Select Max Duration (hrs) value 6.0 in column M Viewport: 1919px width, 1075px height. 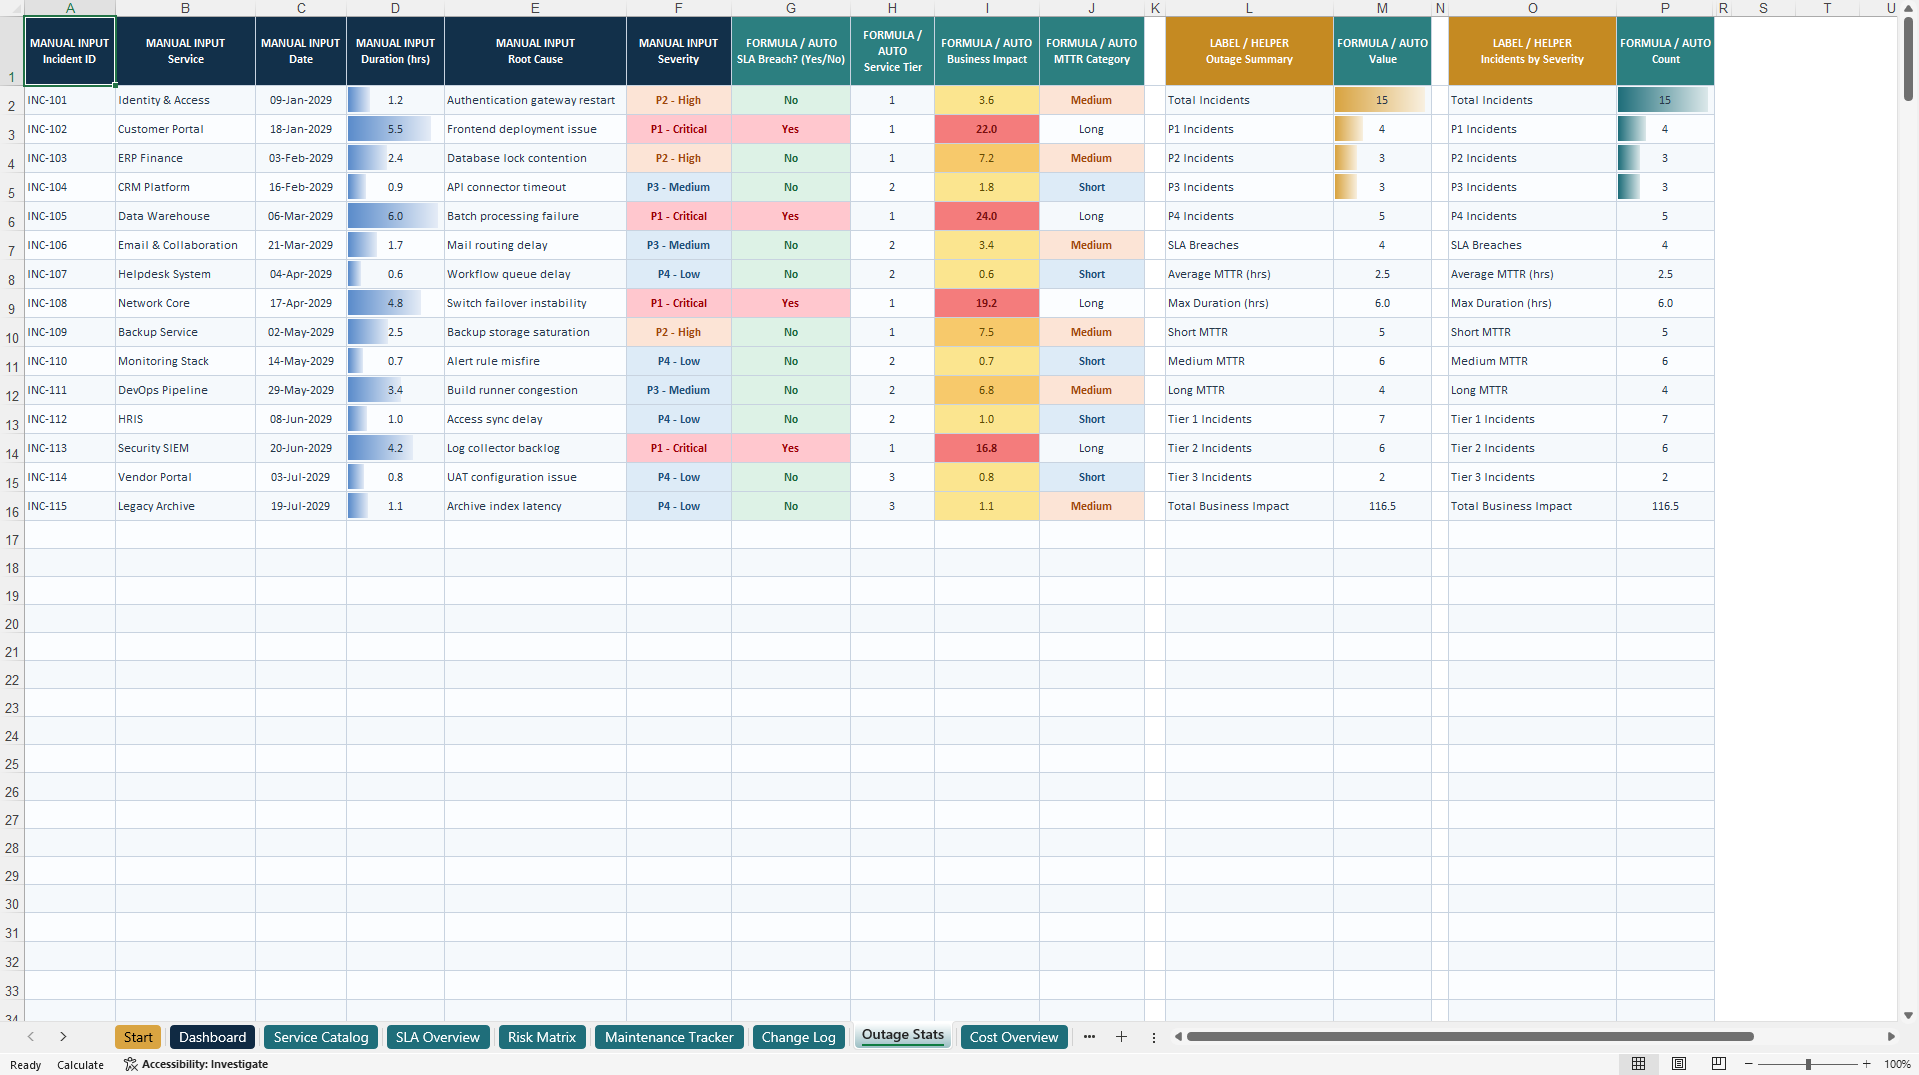click(1382, 303)
